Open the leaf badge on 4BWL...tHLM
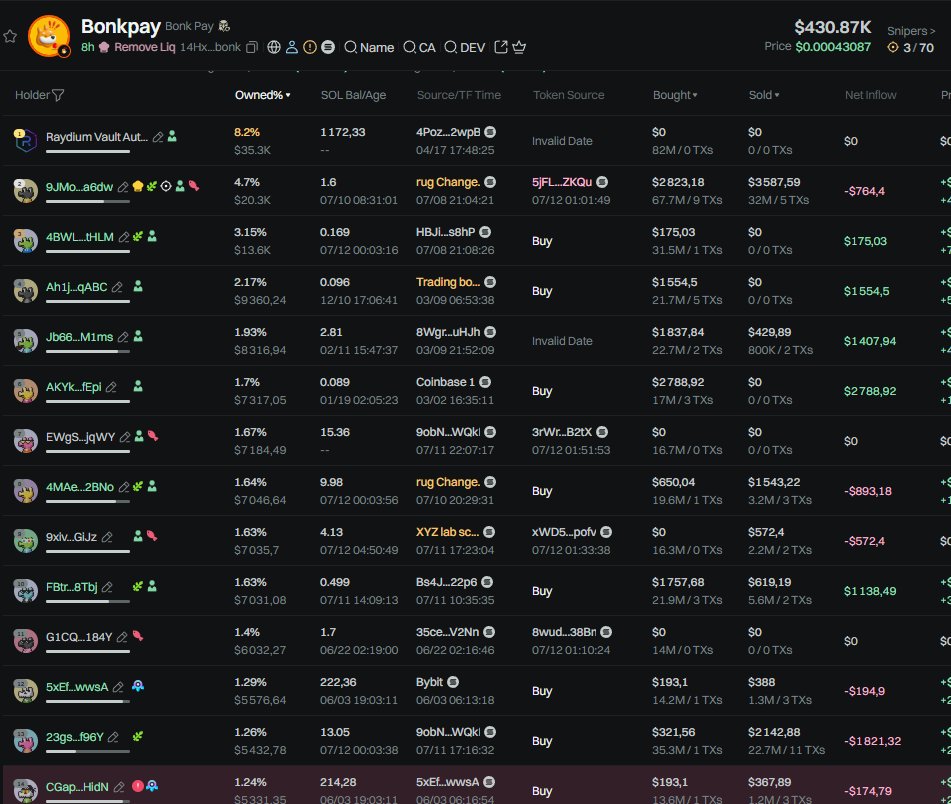Viewport: 951px width, 804px height. point(138,236)
